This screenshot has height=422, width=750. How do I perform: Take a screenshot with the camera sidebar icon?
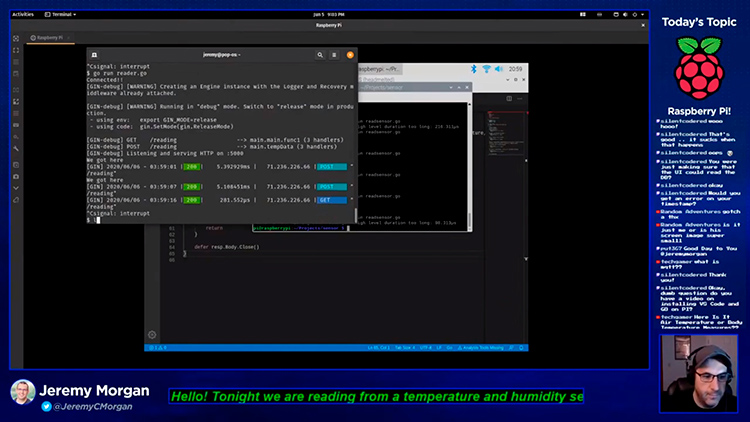(x=16, y=177)
